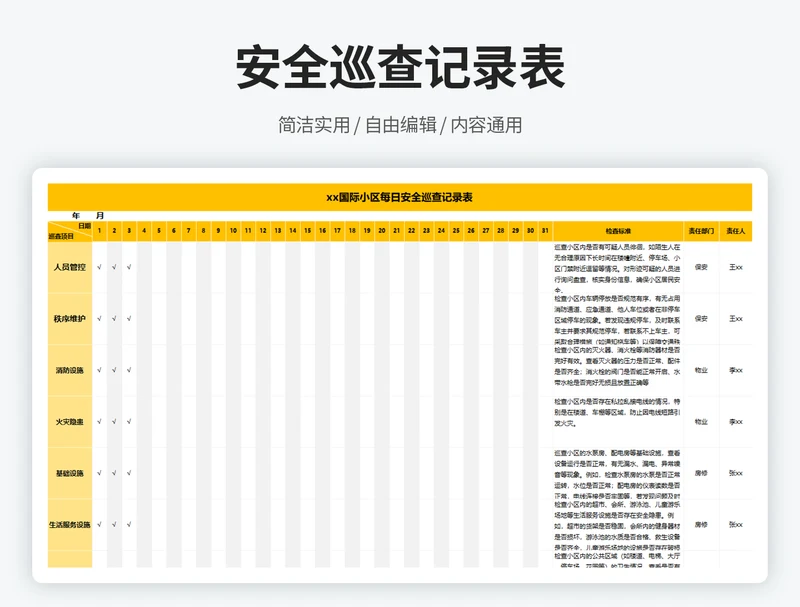This screenshot has height=607, width=800.
Task: Select 王xx in the 人员管控 row
Action: [x=736, y=267]
